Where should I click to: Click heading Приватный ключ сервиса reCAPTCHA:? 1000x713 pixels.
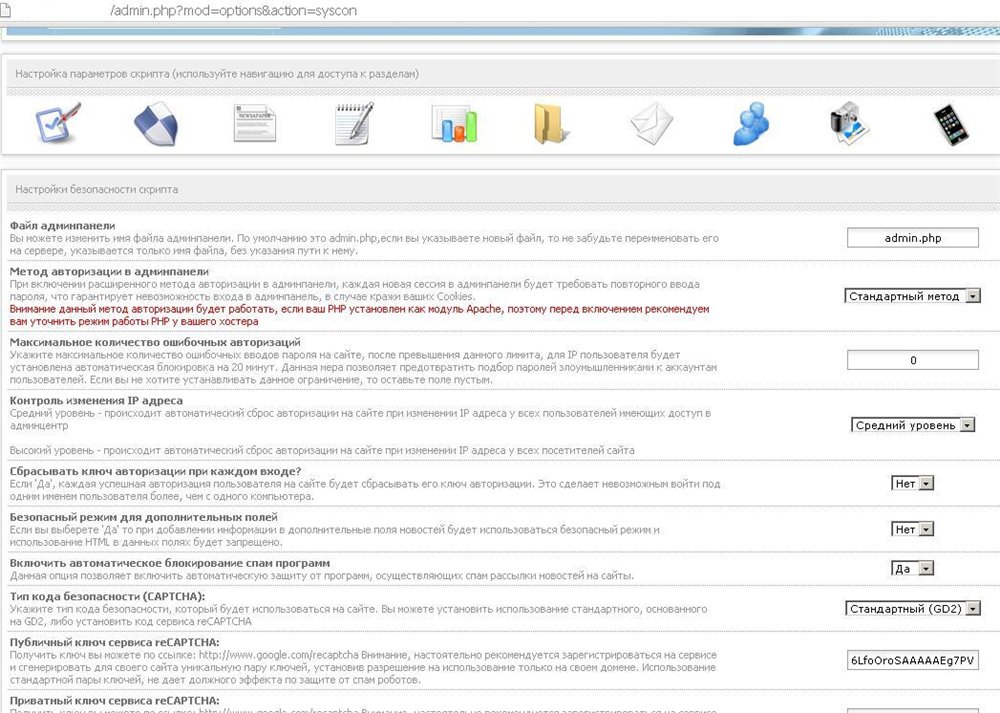(x=114, y=701)
